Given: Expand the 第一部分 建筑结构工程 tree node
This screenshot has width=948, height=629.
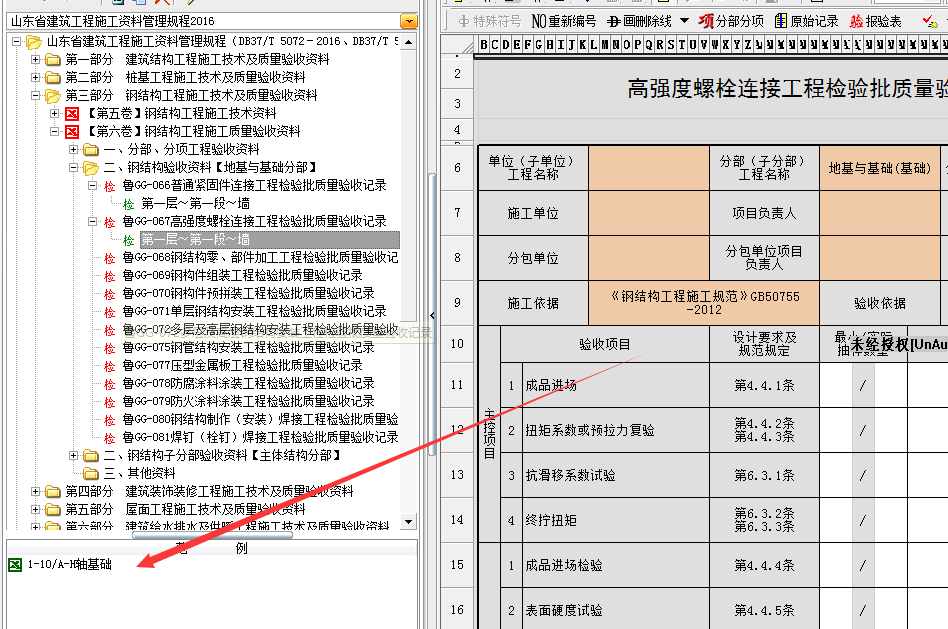Looking at the screenshot, I should coord(36,60).
